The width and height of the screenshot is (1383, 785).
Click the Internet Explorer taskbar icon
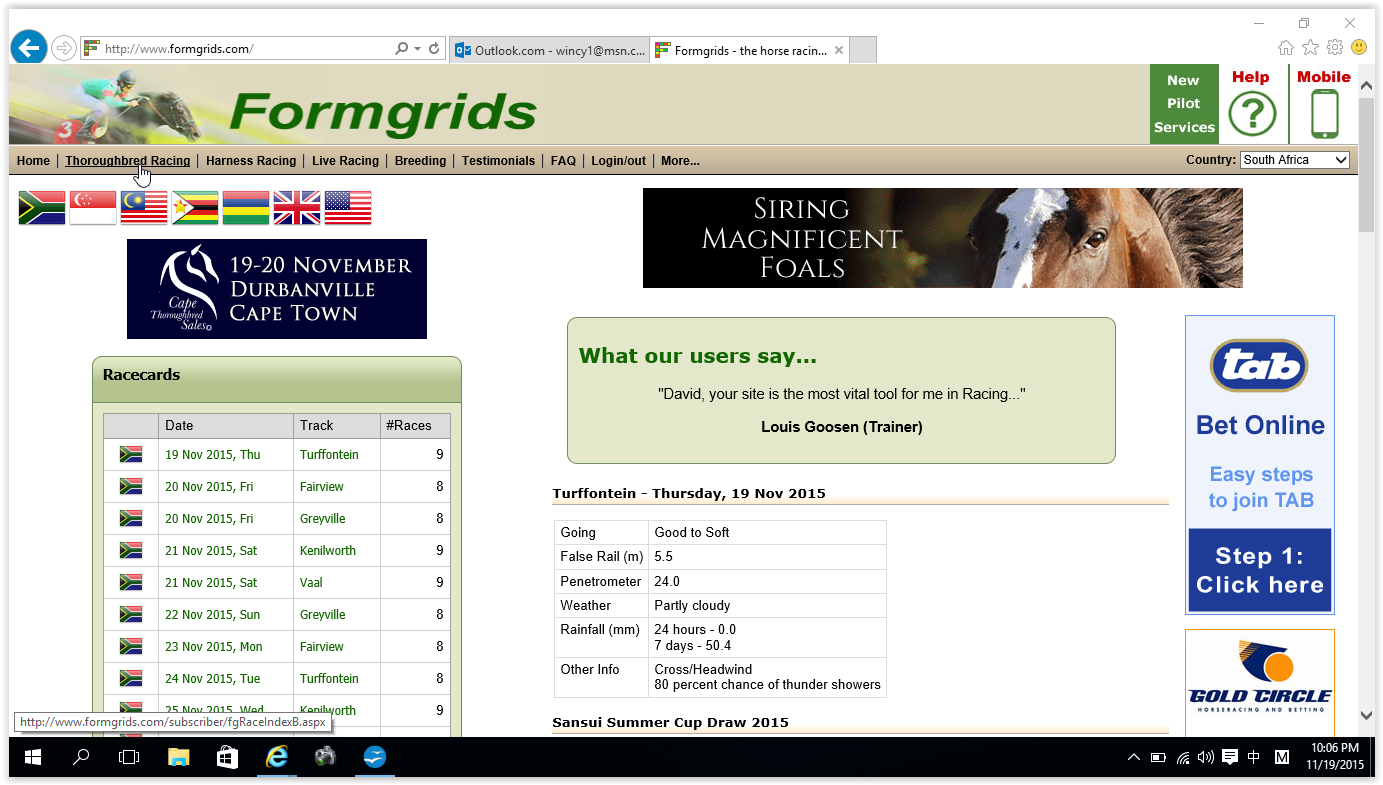click(x=276, y=757)
